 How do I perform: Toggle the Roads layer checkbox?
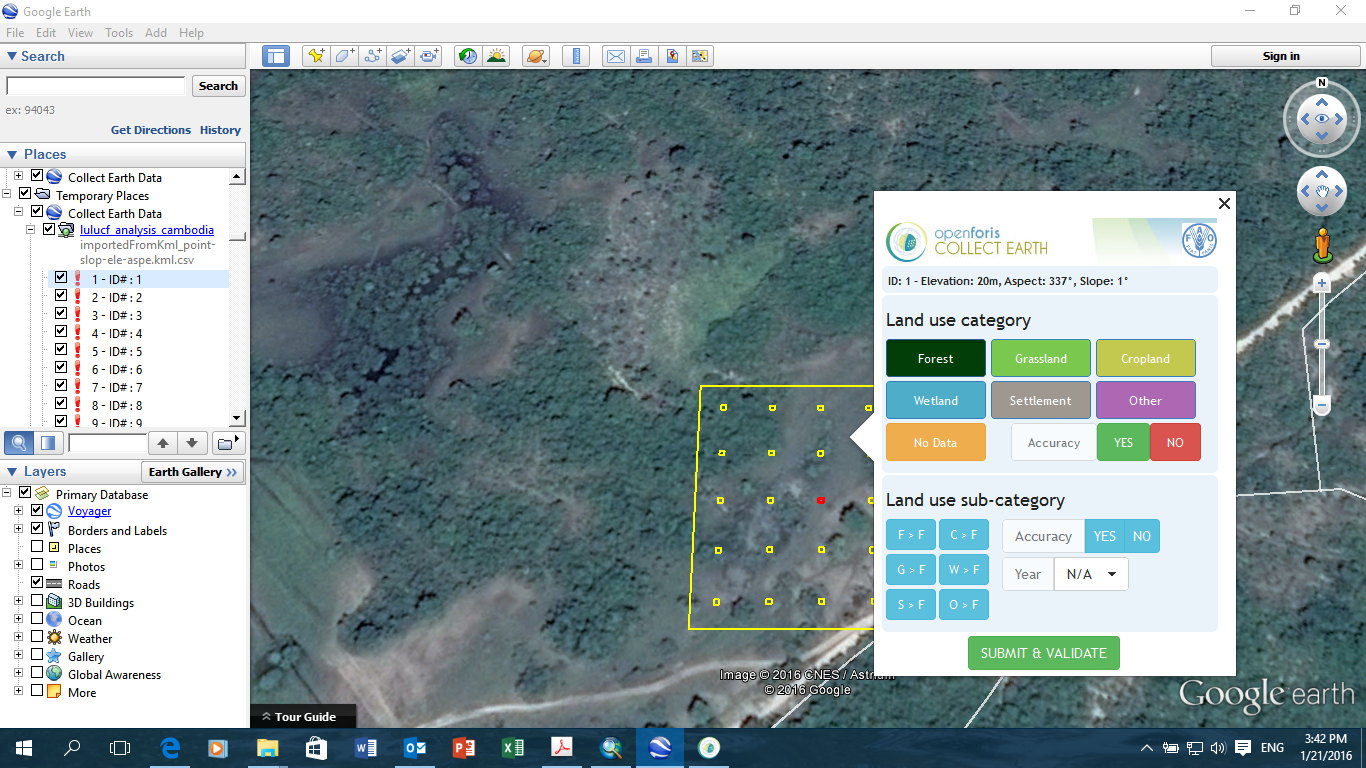tap(37, 583)
